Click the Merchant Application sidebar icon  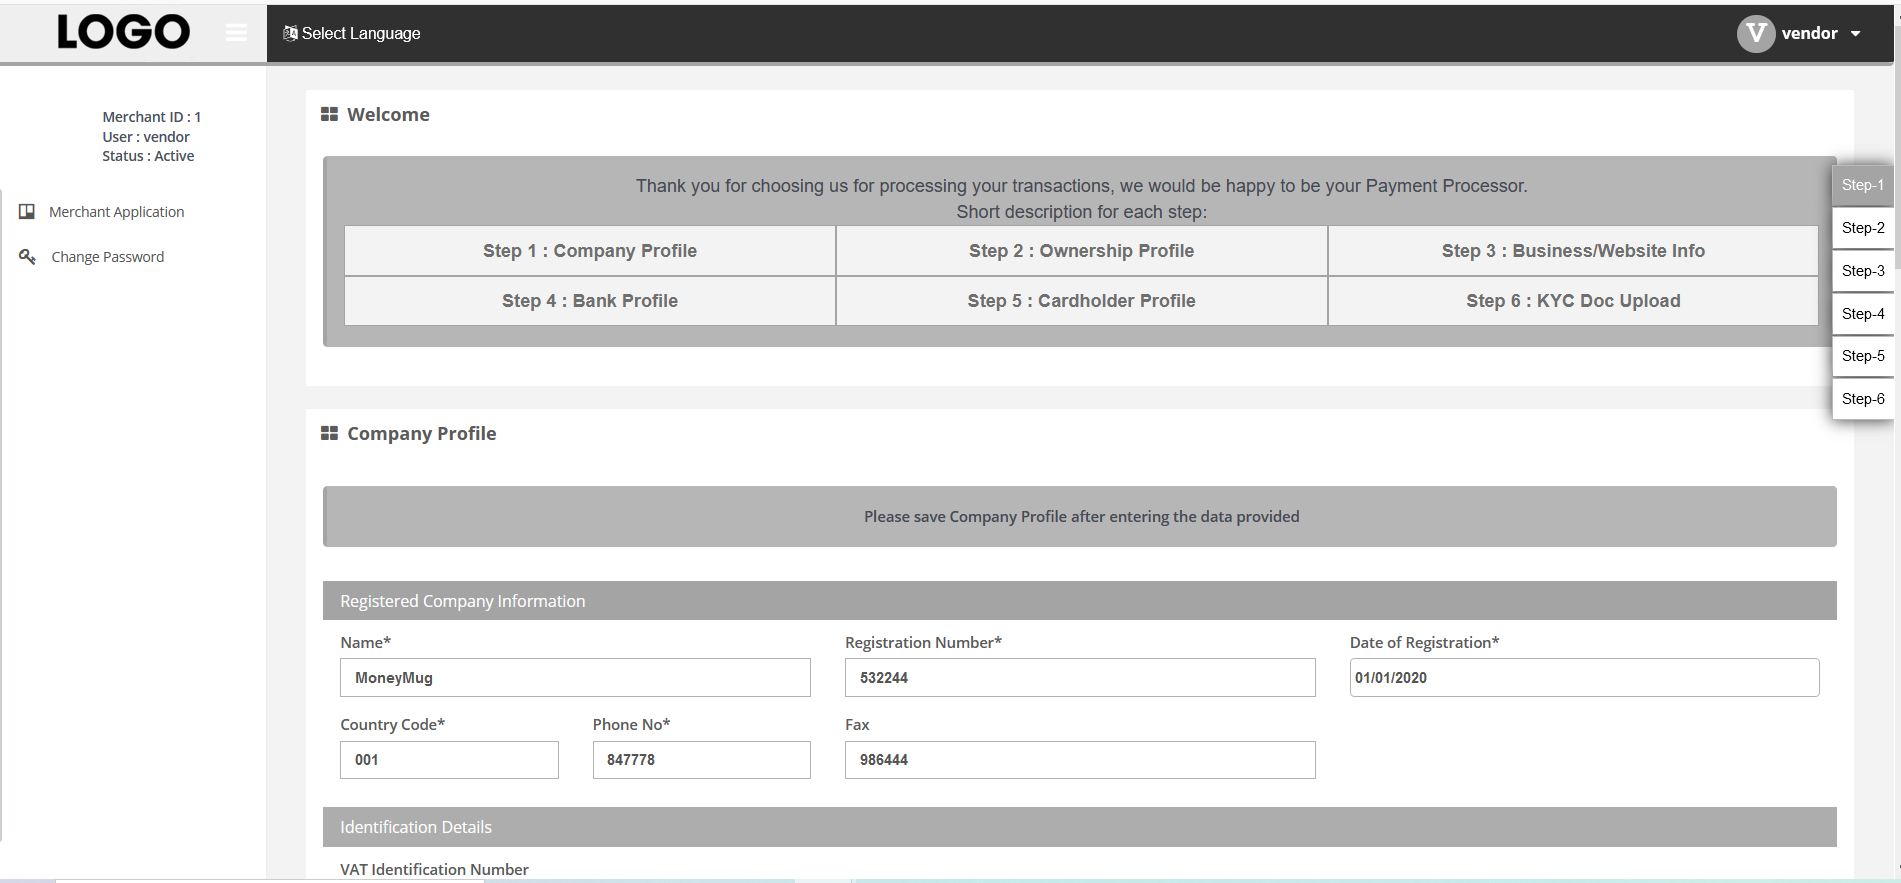tap(27, 212)
